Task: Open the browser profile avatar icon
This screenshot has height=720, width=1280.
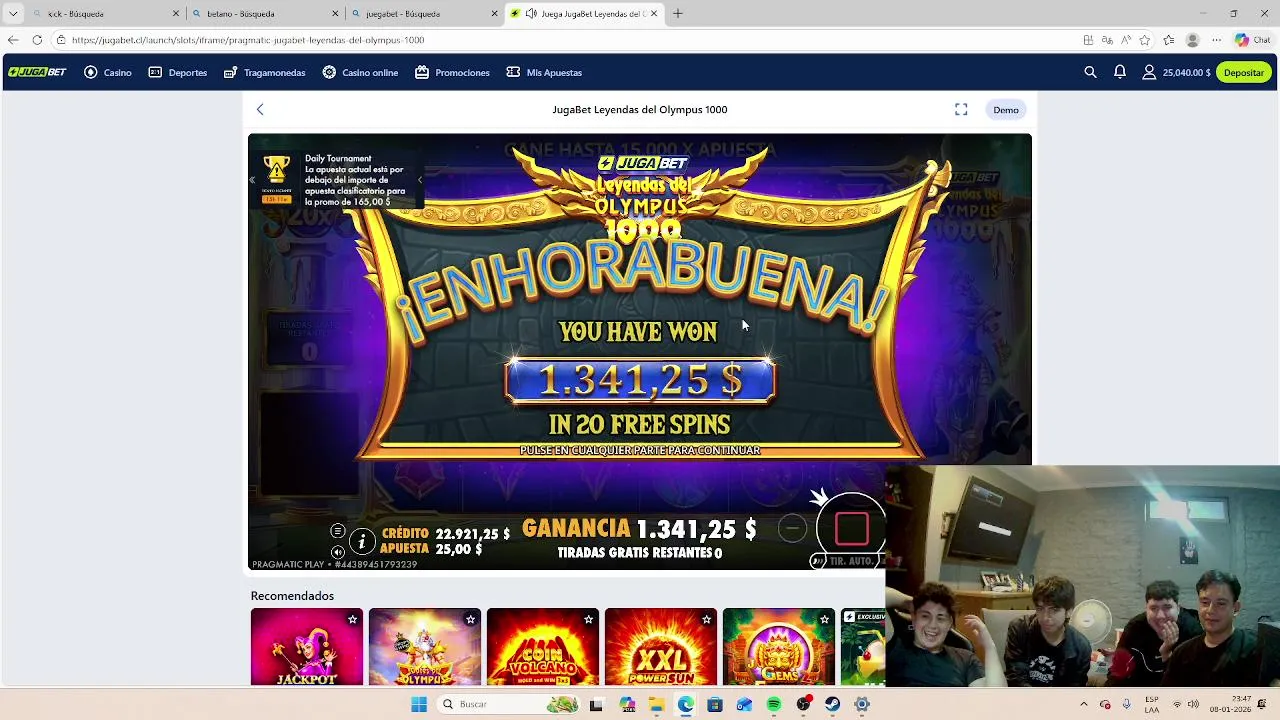Action: [1192, 40]
